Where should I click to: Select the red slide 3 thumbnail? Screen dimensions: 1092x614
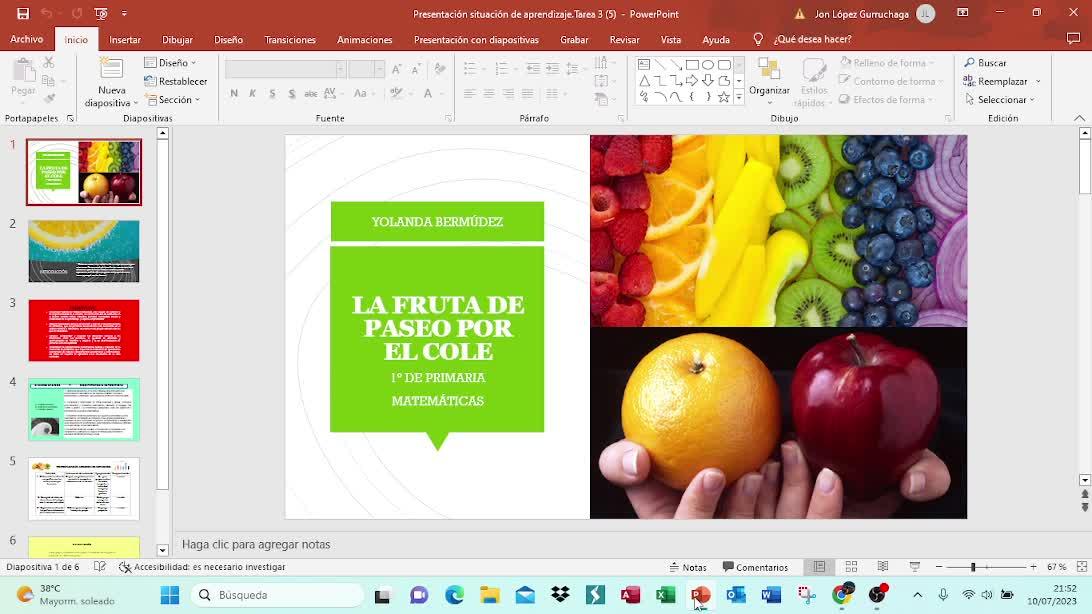84,330
